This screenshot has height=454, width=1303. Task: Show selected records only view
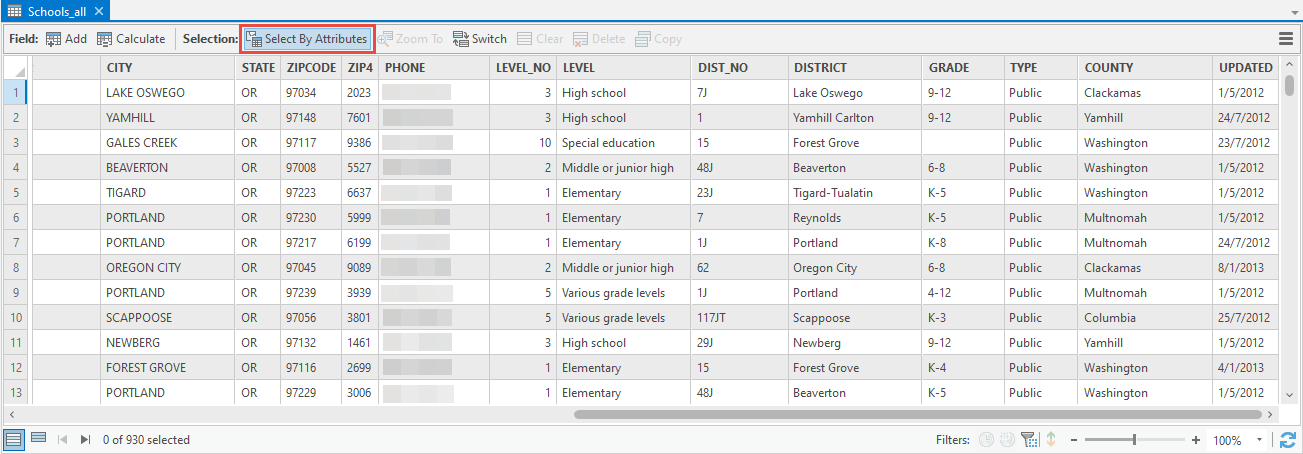[38, 439]
